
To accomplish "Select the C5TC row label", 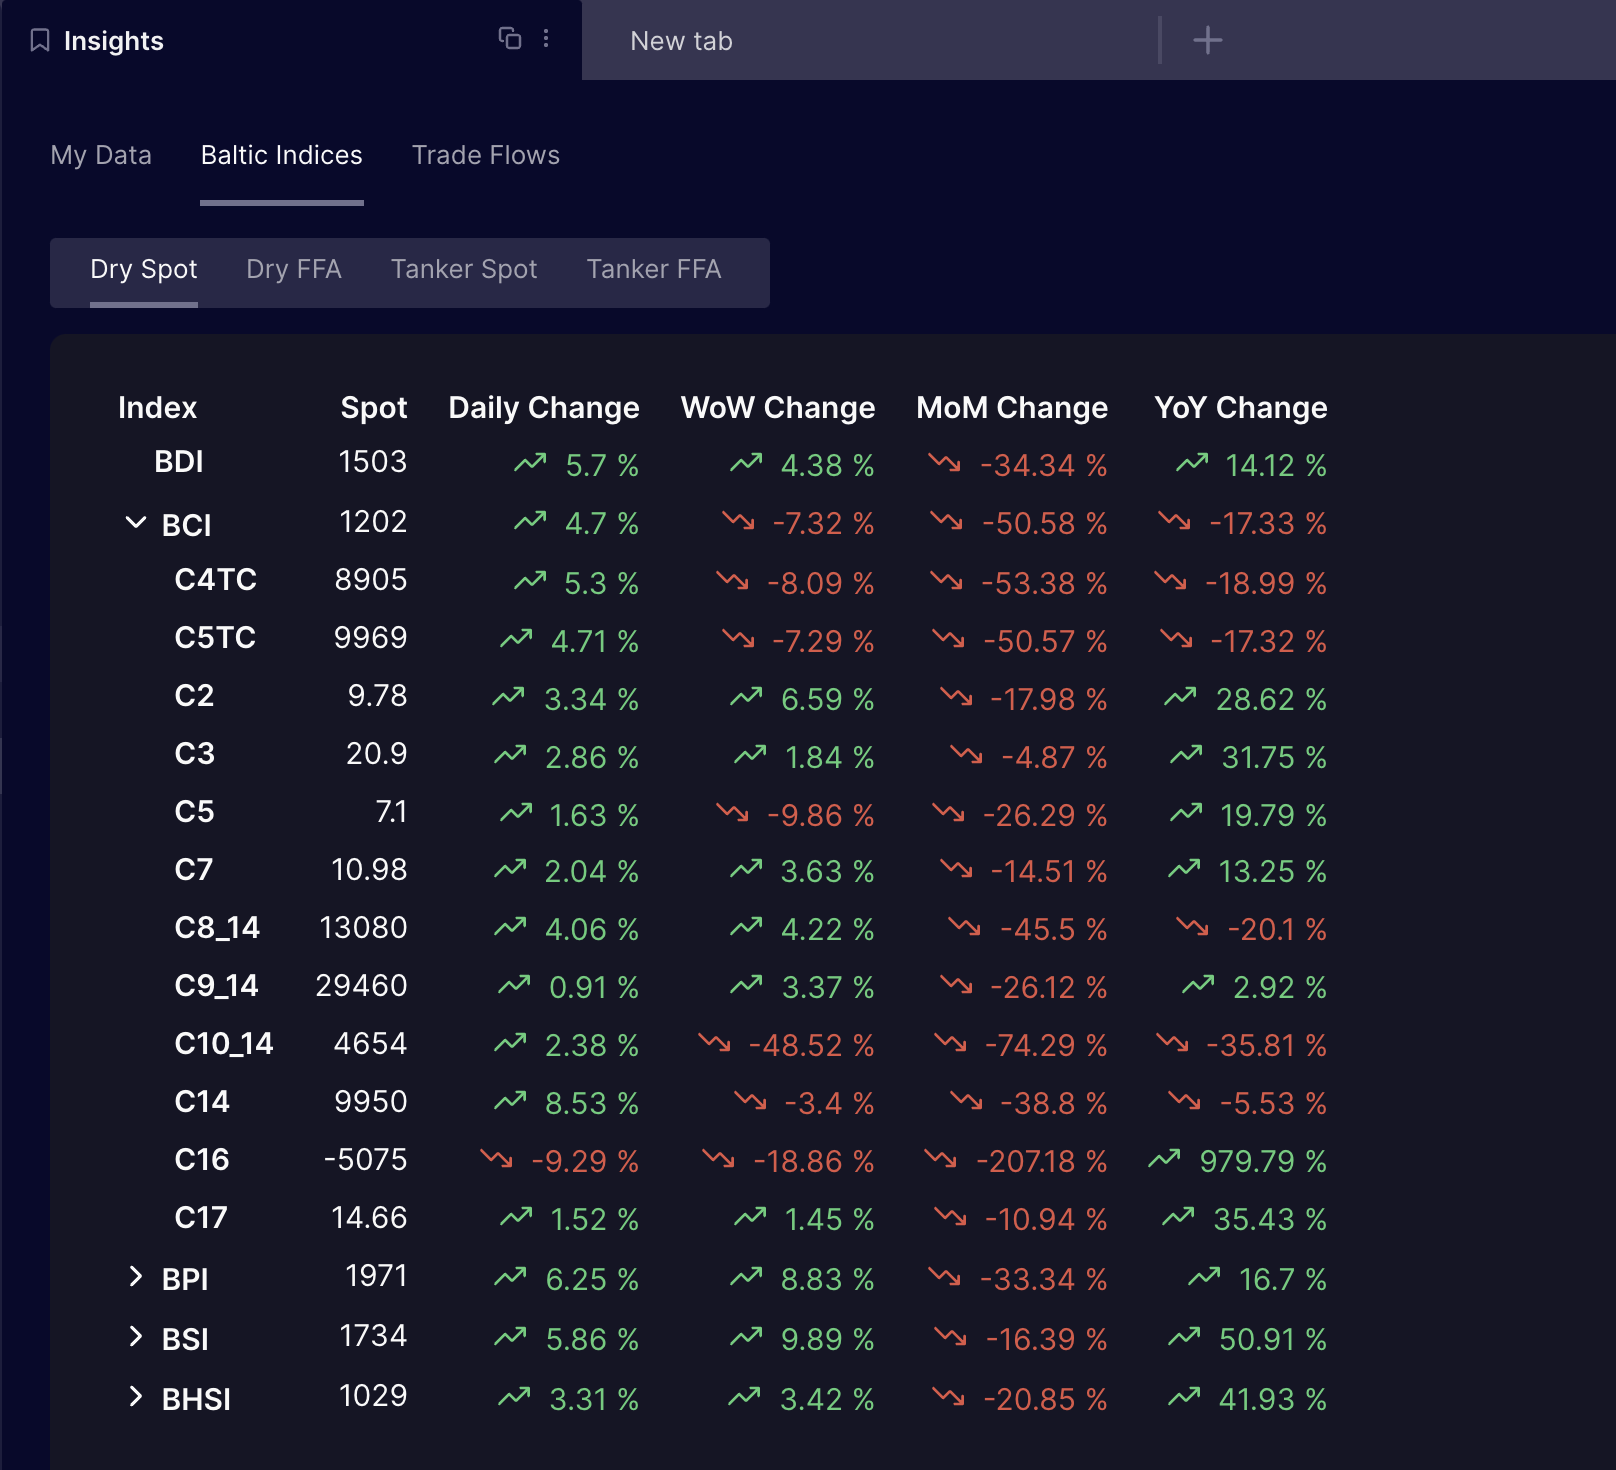I will pos(215,638).
